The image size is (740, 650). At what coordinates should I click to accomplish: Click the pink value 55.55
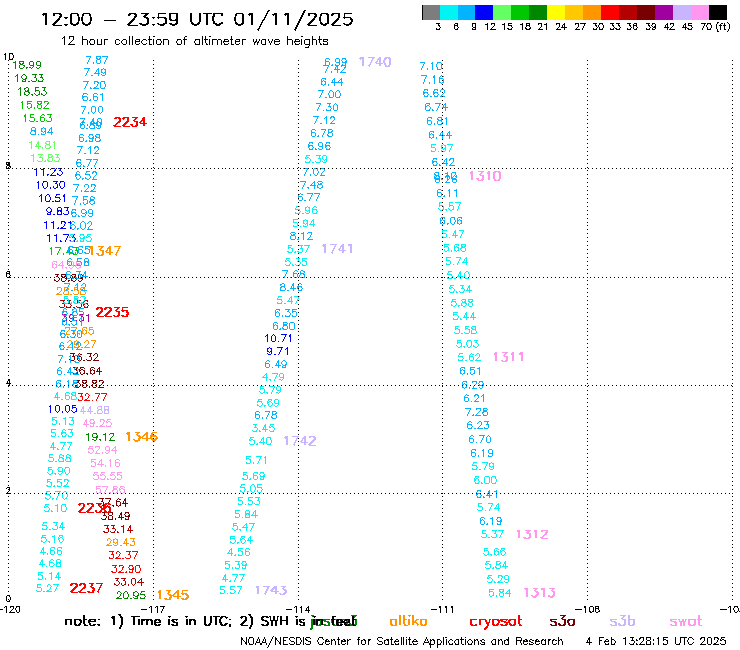pos(108,476)
